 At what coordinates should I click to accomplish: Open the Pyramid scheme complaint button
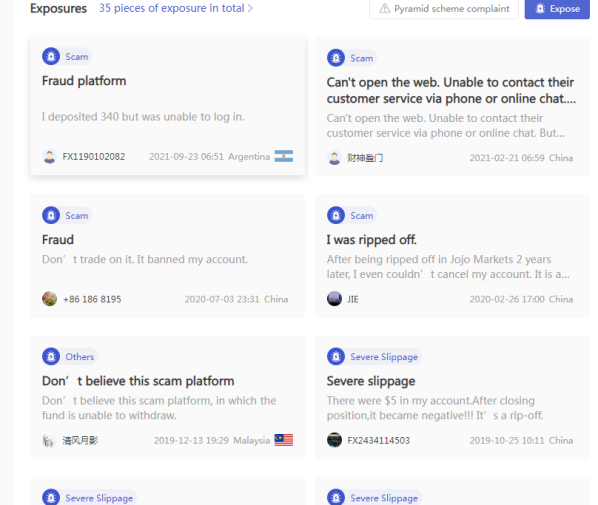coord(444,9)
